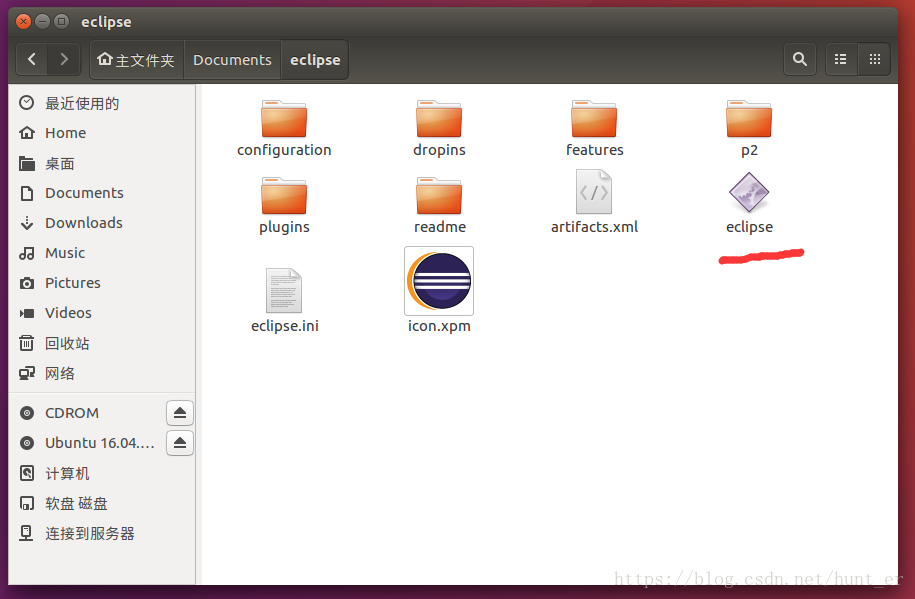This screenshot has height=599, width=915.
Task: Click the dropins folder label
Action: (439, 150)
